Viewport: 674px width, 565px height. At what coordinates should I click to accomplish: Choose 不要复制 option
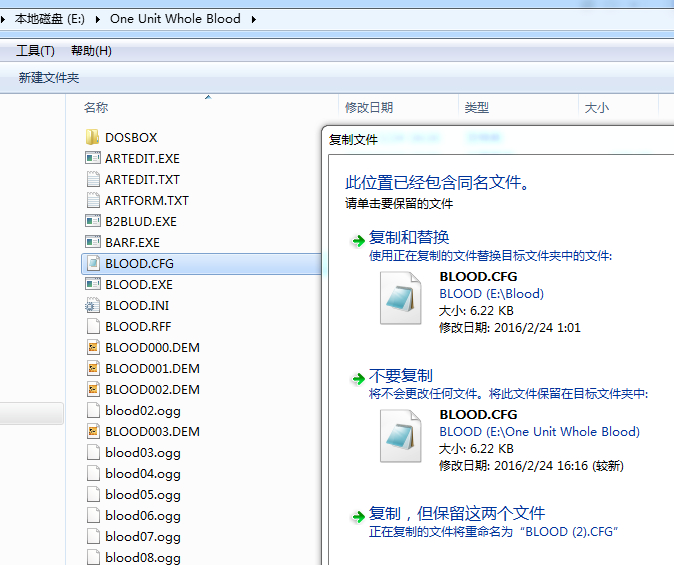(x=401, y=375)
